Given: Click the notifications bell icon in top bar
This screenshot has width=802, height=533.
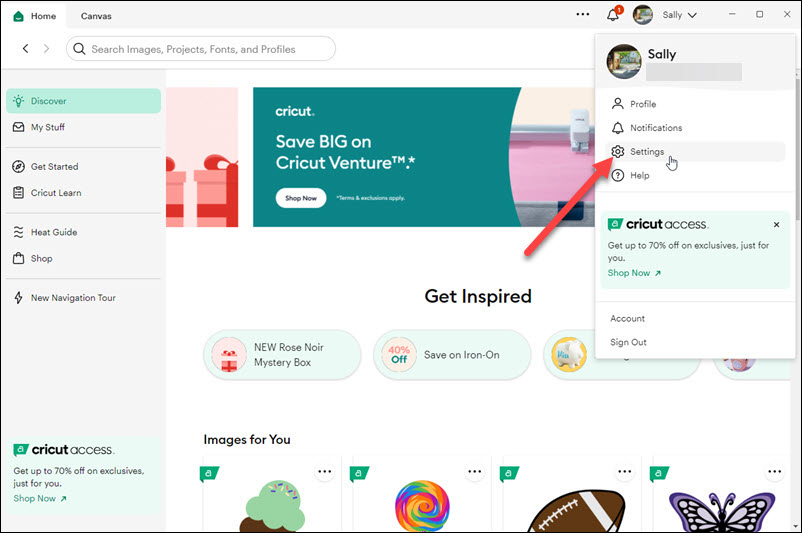Looking at the screenshot, I should point(613,15).
